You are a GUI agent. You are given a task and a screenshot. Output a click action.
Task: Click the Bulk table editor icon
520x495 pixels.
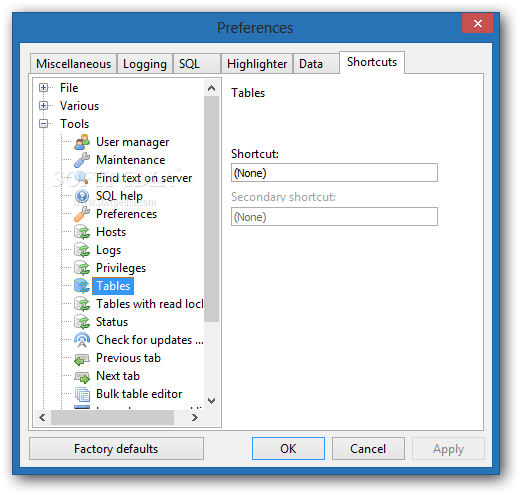click(82, 394)
